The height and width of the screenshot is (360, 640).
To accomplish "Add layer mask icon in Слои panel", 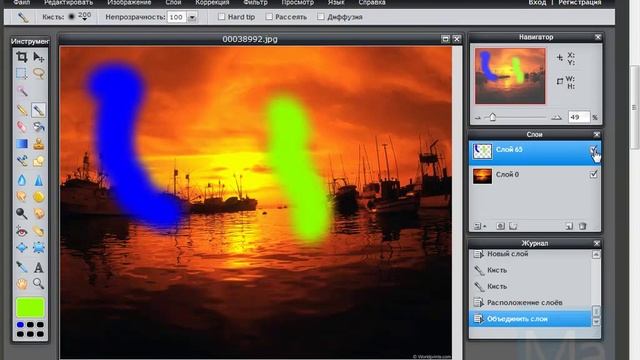I will point(500,226).
